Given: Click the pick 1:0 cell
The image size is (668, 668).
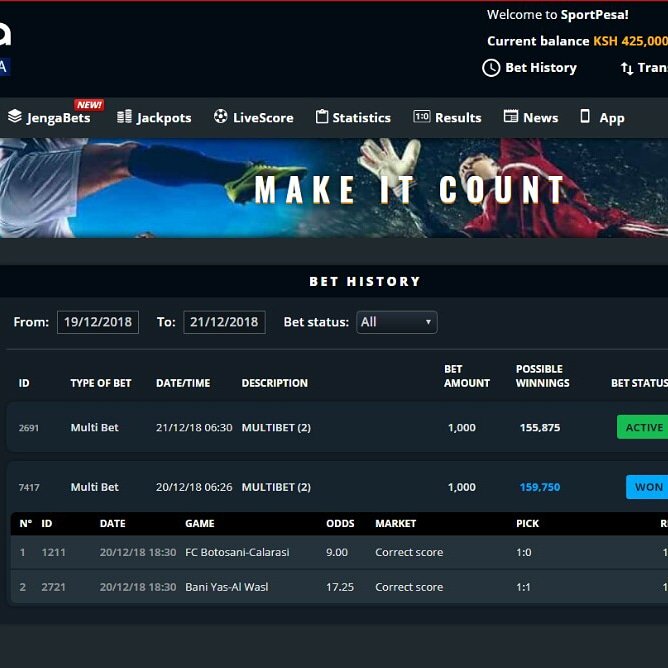Looking at the screenshot, I should (524, 552).
